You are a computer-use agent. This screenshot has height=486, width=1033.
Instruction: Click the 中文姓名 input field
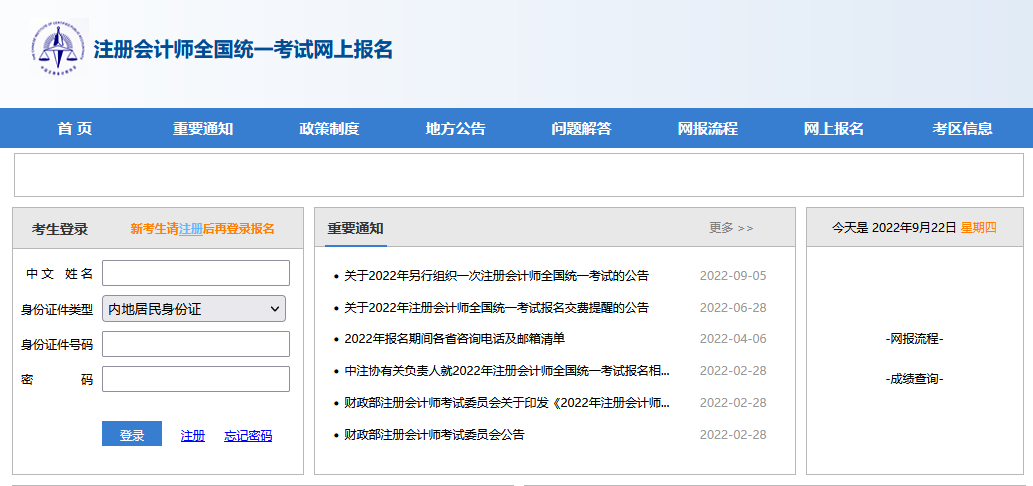coord(195,273)
